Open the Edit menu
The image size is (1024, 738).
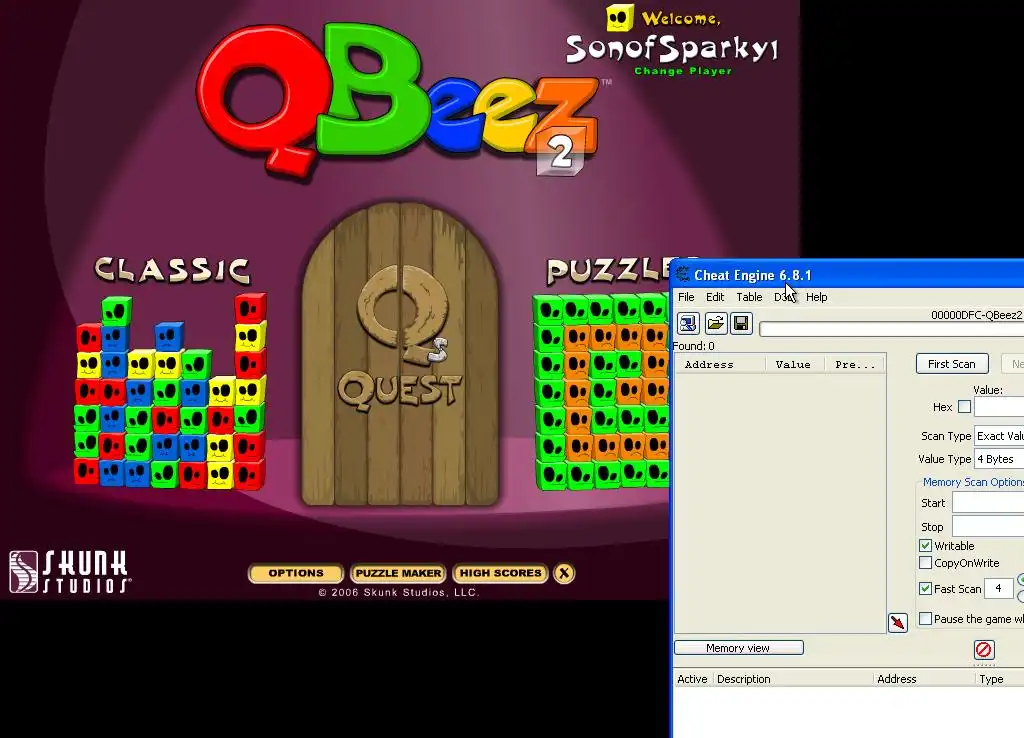(715, 297)
